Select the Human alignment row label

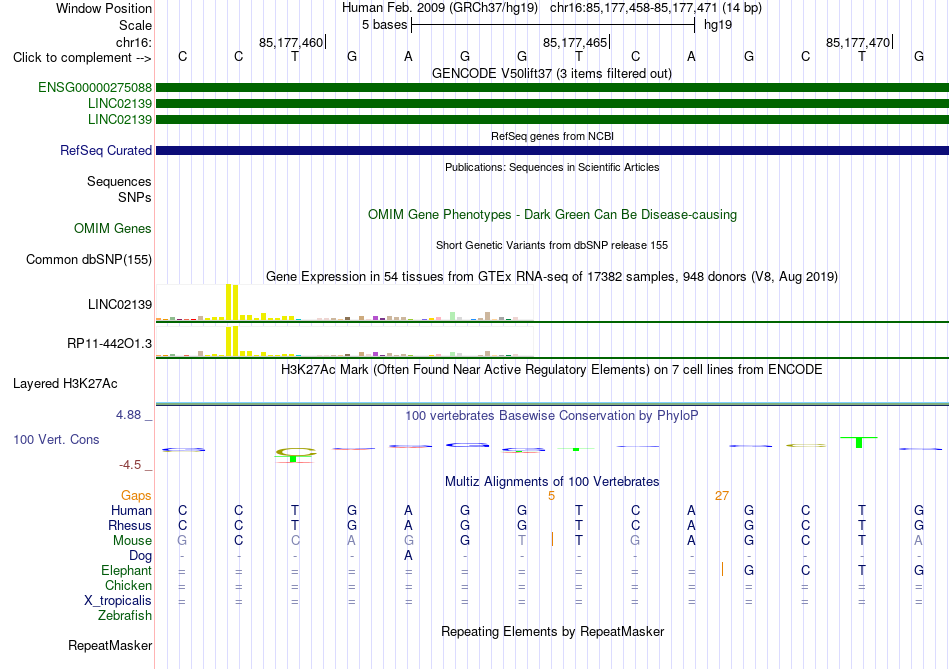coord(131,511)
